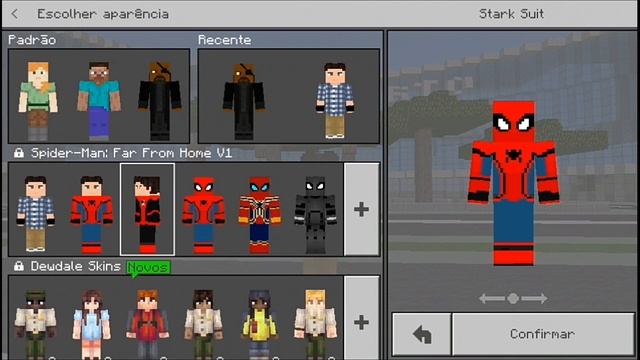The height and width of the screenshot is (360, 640).
Task: Select the highlighted red-black jacket skin
Action: coord(147,209)
